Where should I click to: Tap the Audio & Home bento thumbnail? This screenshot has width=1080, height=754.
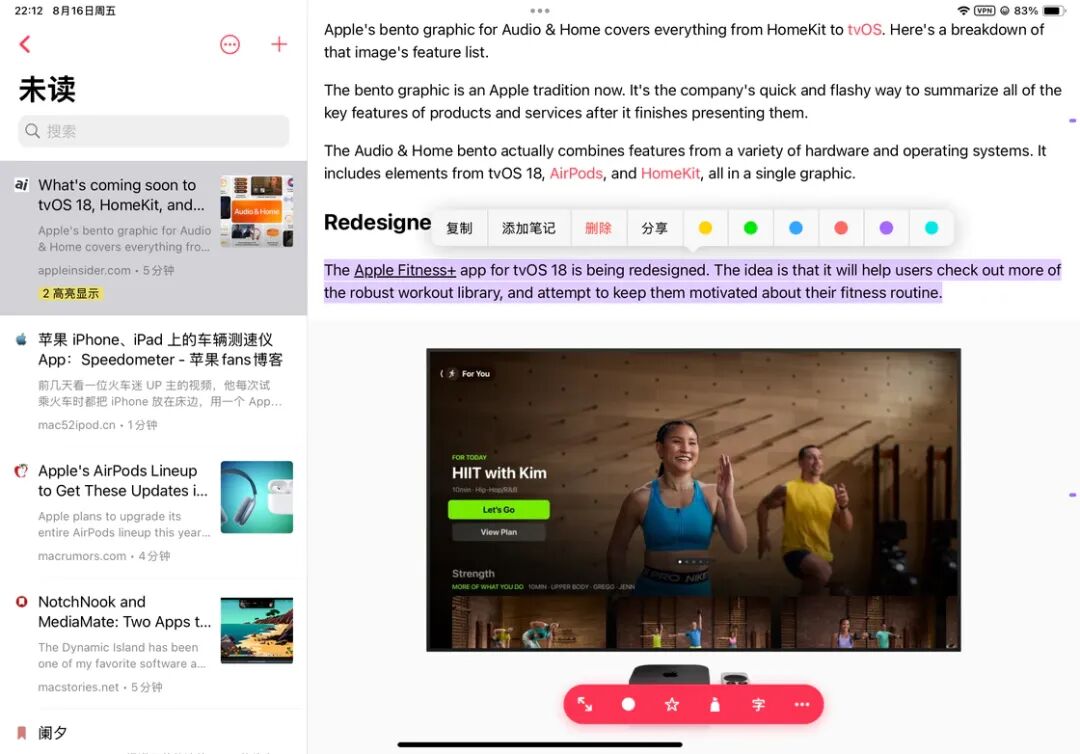tap(257, 211)
